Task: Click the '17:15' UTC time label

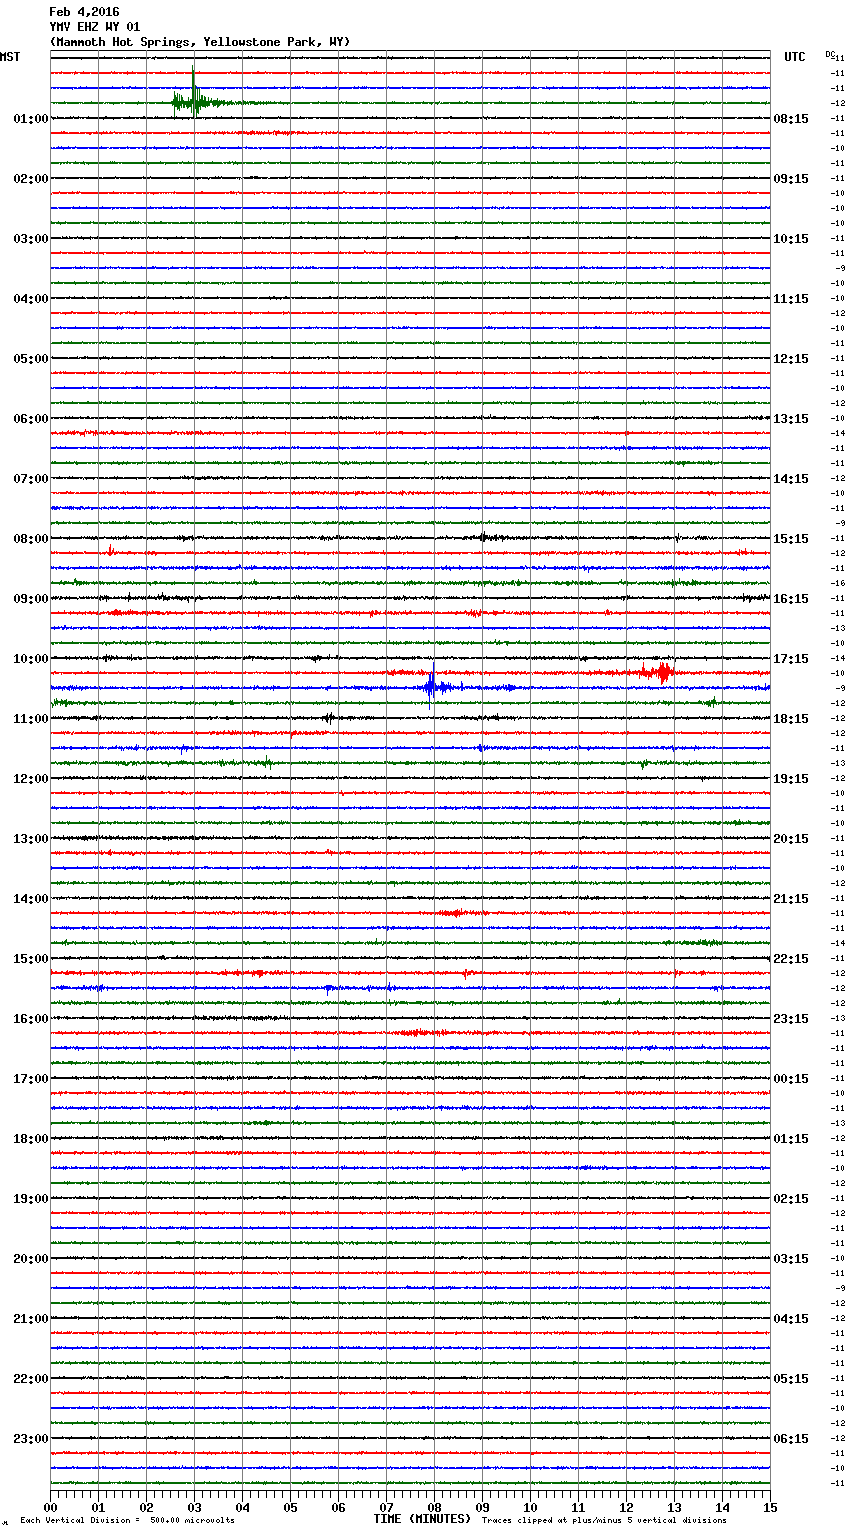Action: 791,659
